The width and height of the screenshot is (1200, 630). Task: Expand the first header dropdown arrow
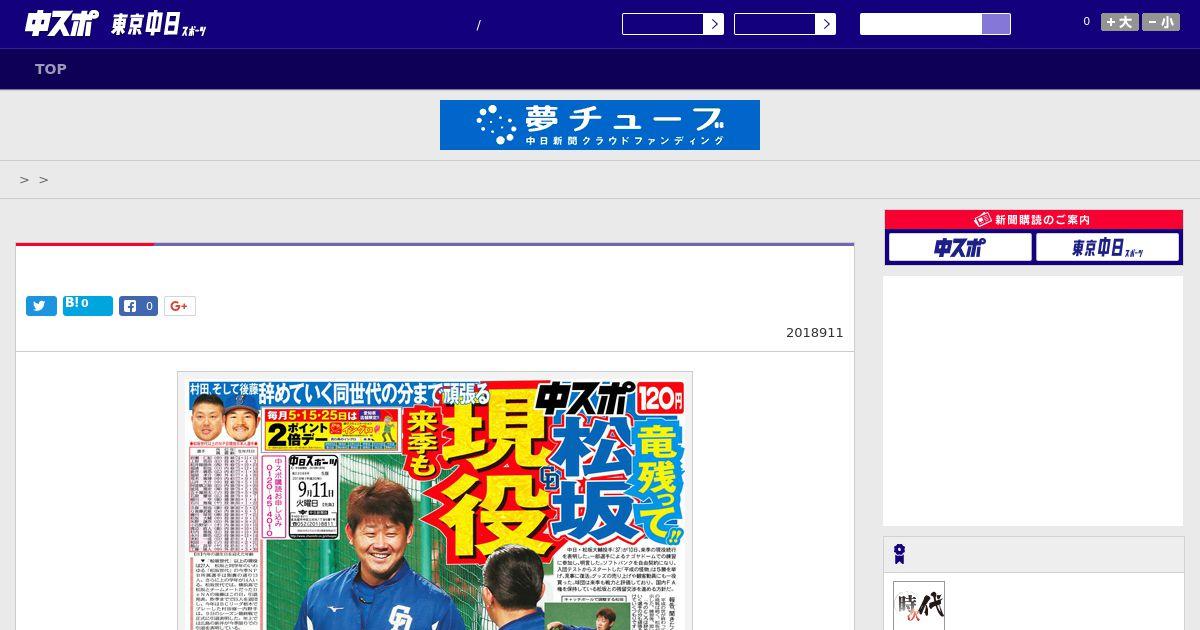(x=713, y=24)
